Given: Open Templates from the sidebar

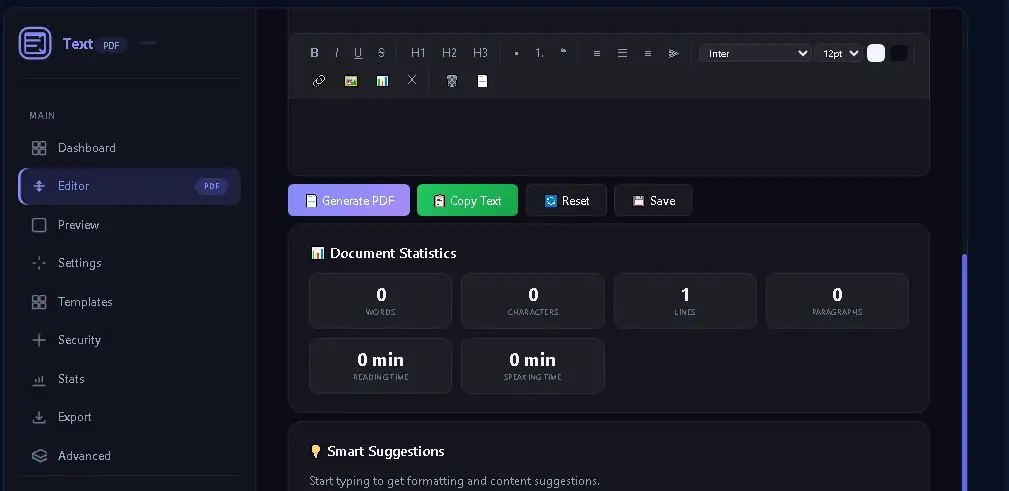Looking at the screenshot, I should [129, 302].
